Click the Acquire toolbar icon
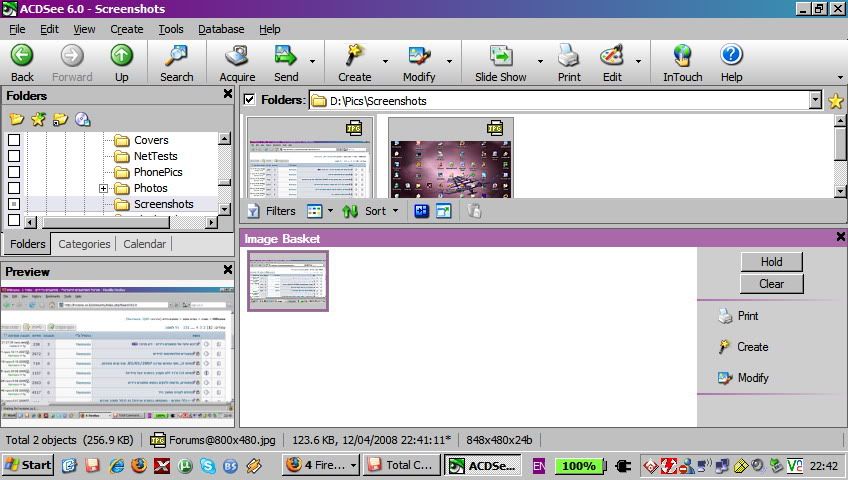Screen dimensions: 848x480 coord(237,55)
